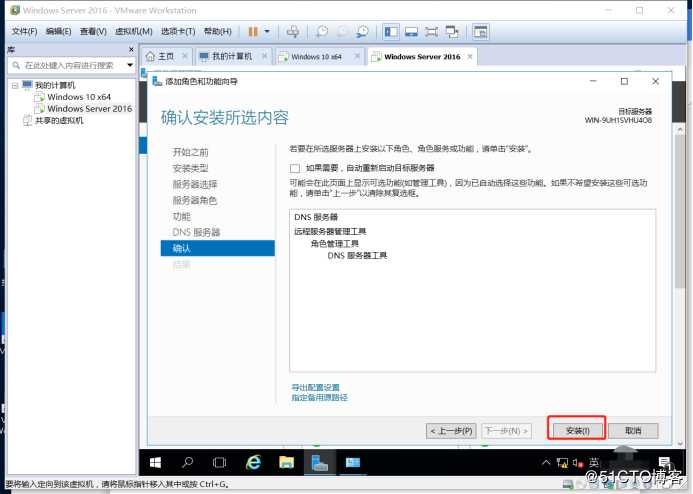Click the 上一步(P) button
The image size is (693, 494).
point(451,431)
